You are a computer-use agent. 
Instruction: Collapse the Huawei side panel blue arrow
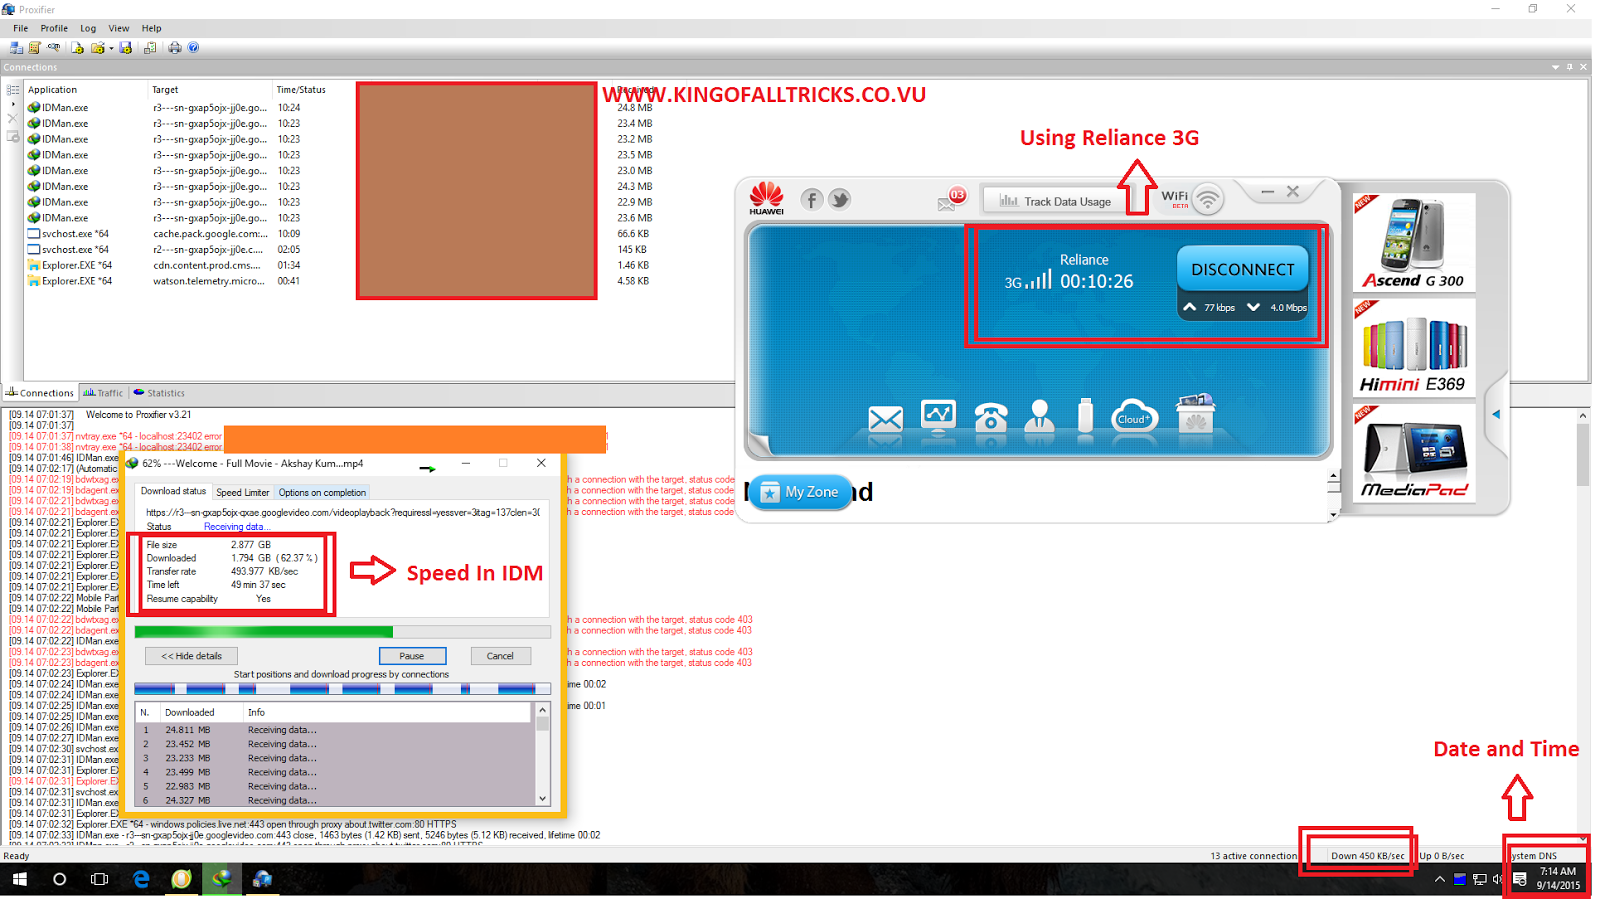(1496, 414)
